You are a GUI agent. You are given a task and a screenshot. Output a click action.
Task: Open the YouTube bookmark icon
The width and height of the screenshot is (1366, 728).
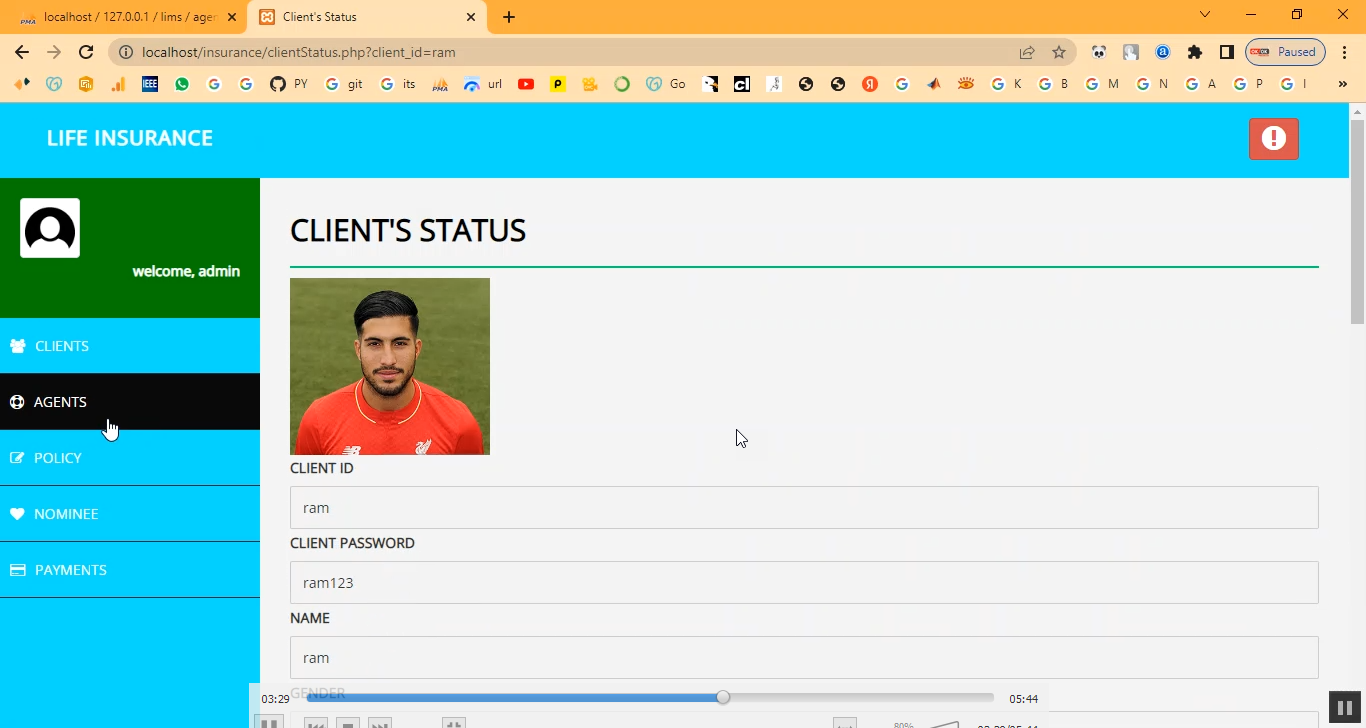tap(526, 84)
